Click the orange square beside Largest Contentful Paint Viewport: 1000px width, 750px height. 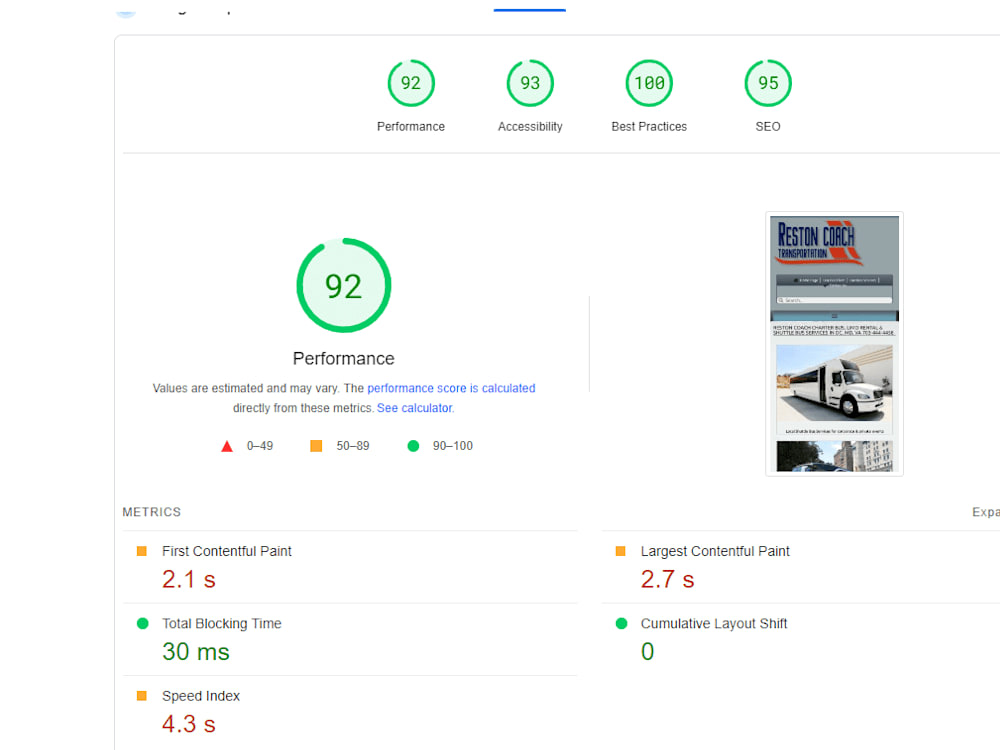coord(621,551)
